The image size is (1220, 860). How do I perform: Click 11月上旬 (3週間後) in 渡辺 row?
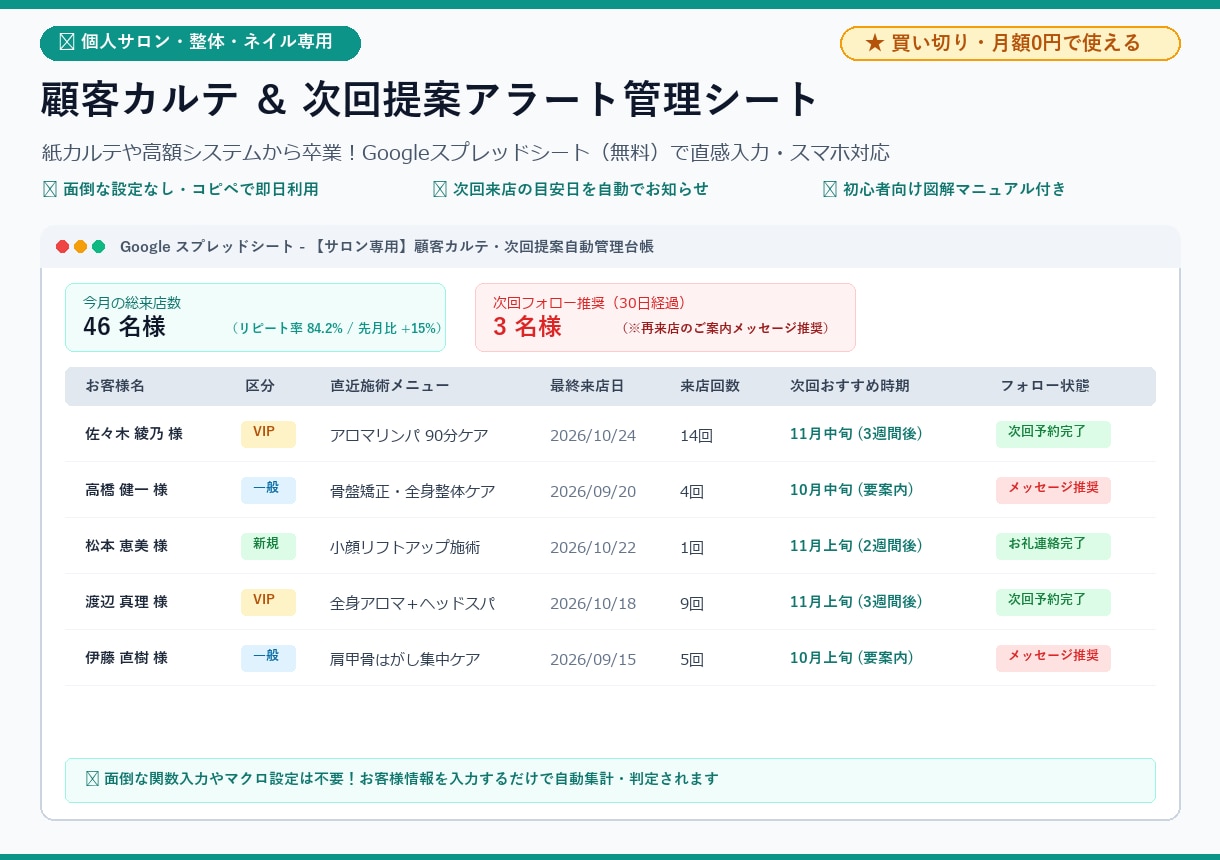click(856, 602)
